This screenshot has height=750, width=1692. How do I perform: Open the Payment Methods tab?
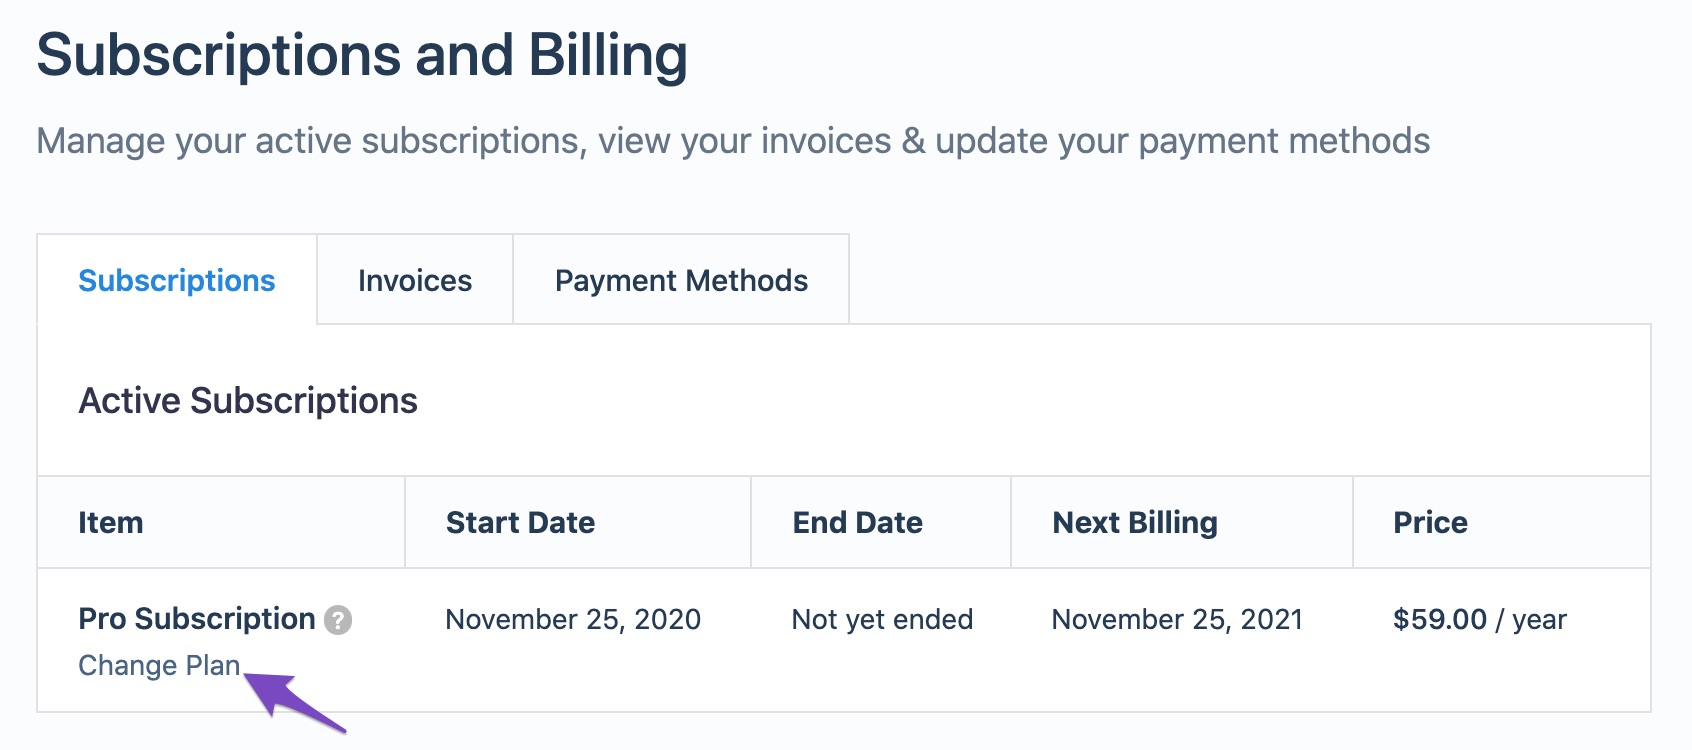[x=681, y=281]
